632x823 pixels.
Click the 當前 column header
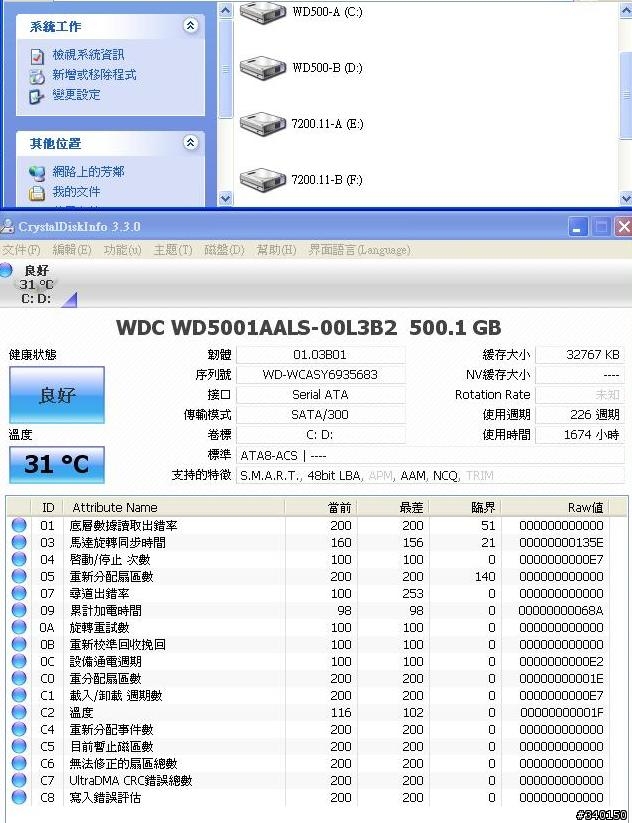click(x=321, y=508)
